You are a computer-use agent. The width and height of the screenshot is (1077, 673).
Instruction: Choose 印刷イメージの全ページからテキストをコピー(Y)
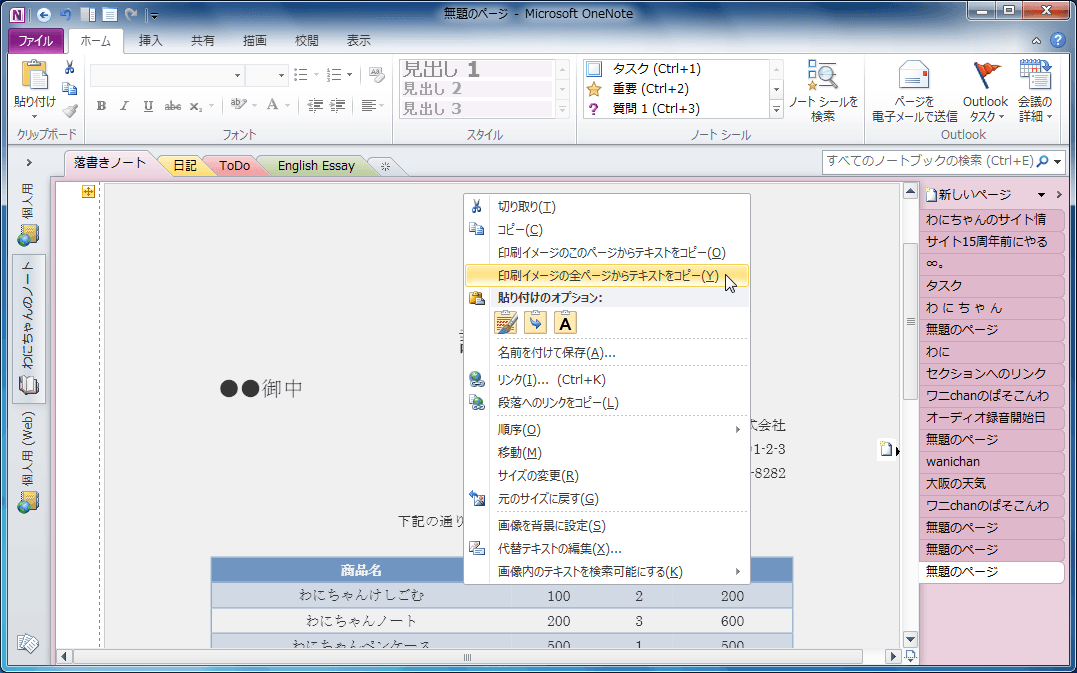[607, 276]
